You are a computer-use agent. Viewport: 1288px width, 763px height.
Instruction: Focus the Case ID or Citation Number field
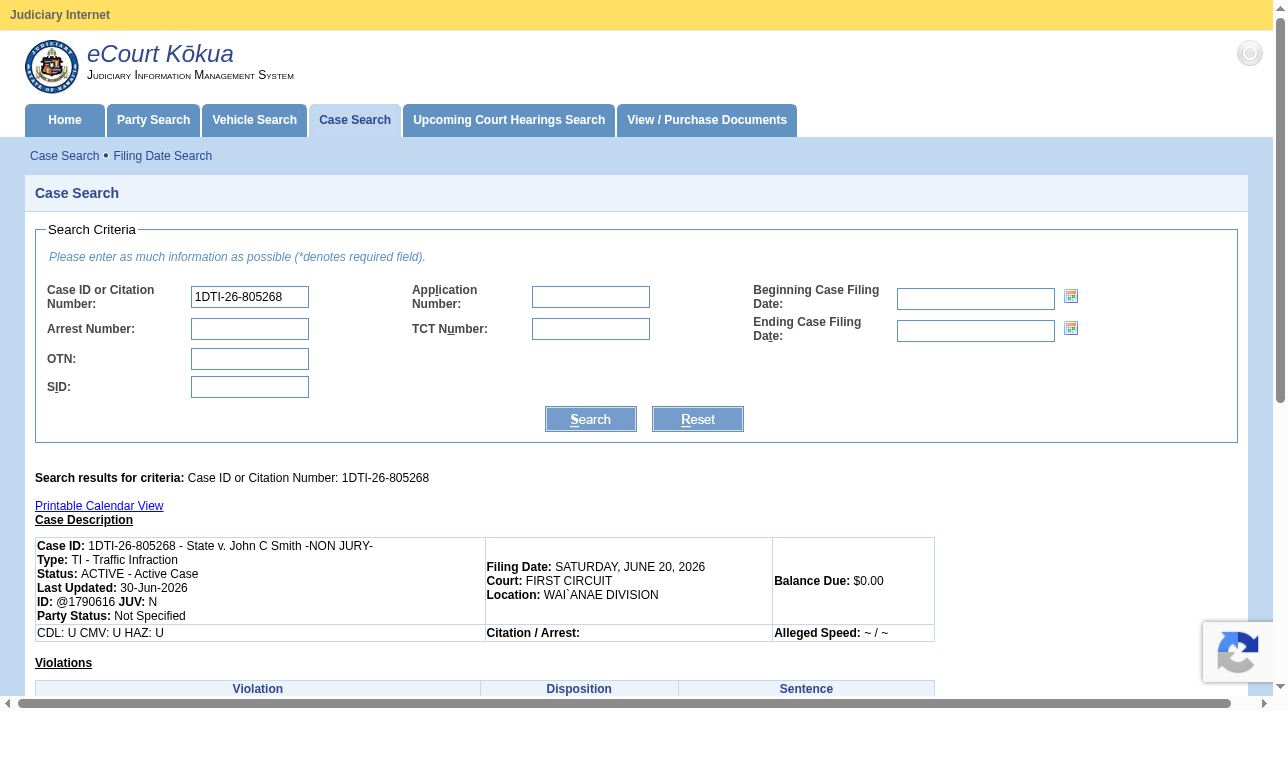coord(250,297)
